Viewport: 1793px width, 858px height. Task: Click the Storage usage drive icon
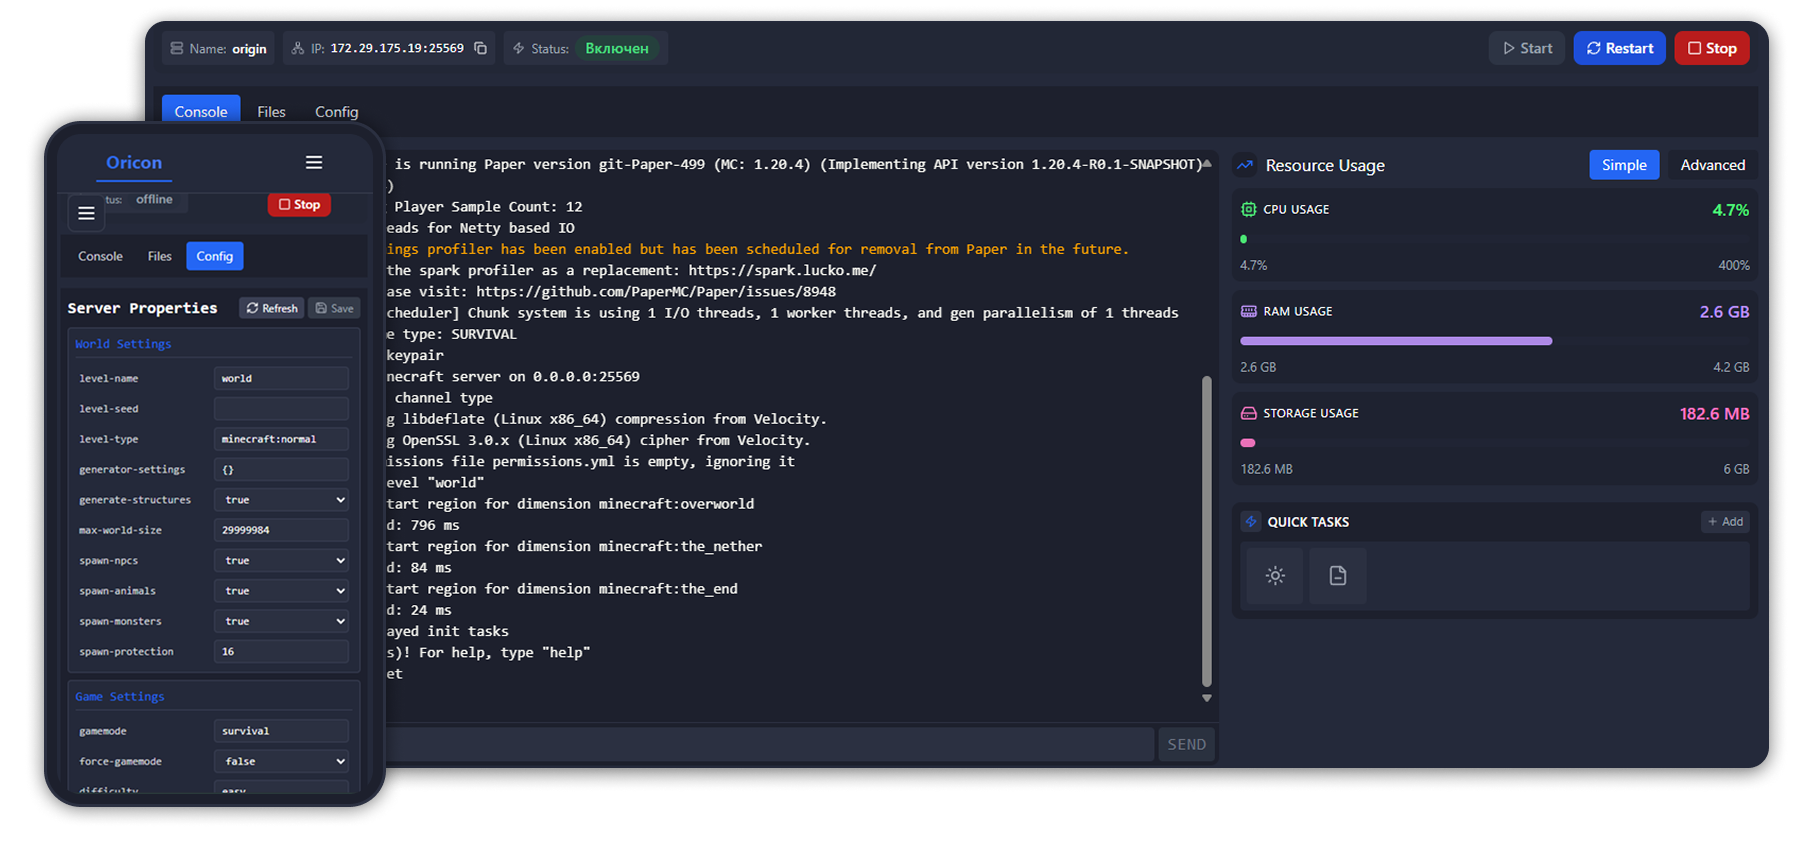tap(1249, 413)
